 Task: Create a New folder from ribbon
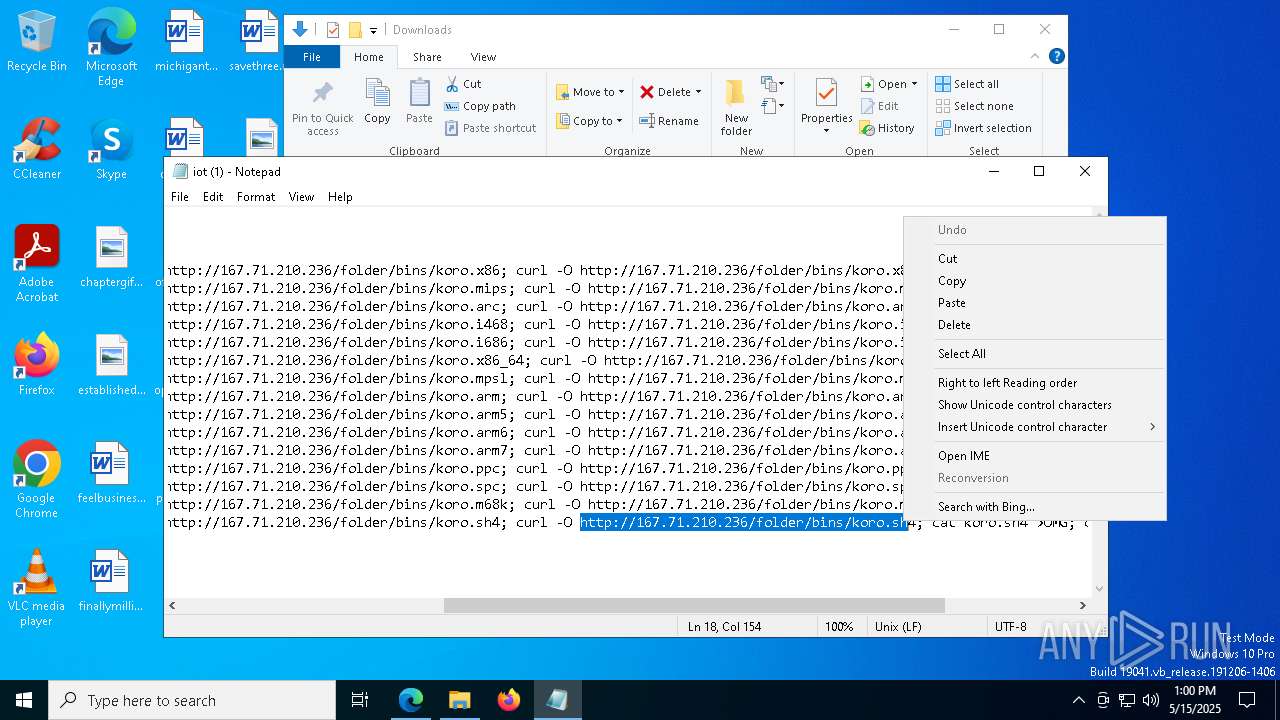tap(736, 108)
